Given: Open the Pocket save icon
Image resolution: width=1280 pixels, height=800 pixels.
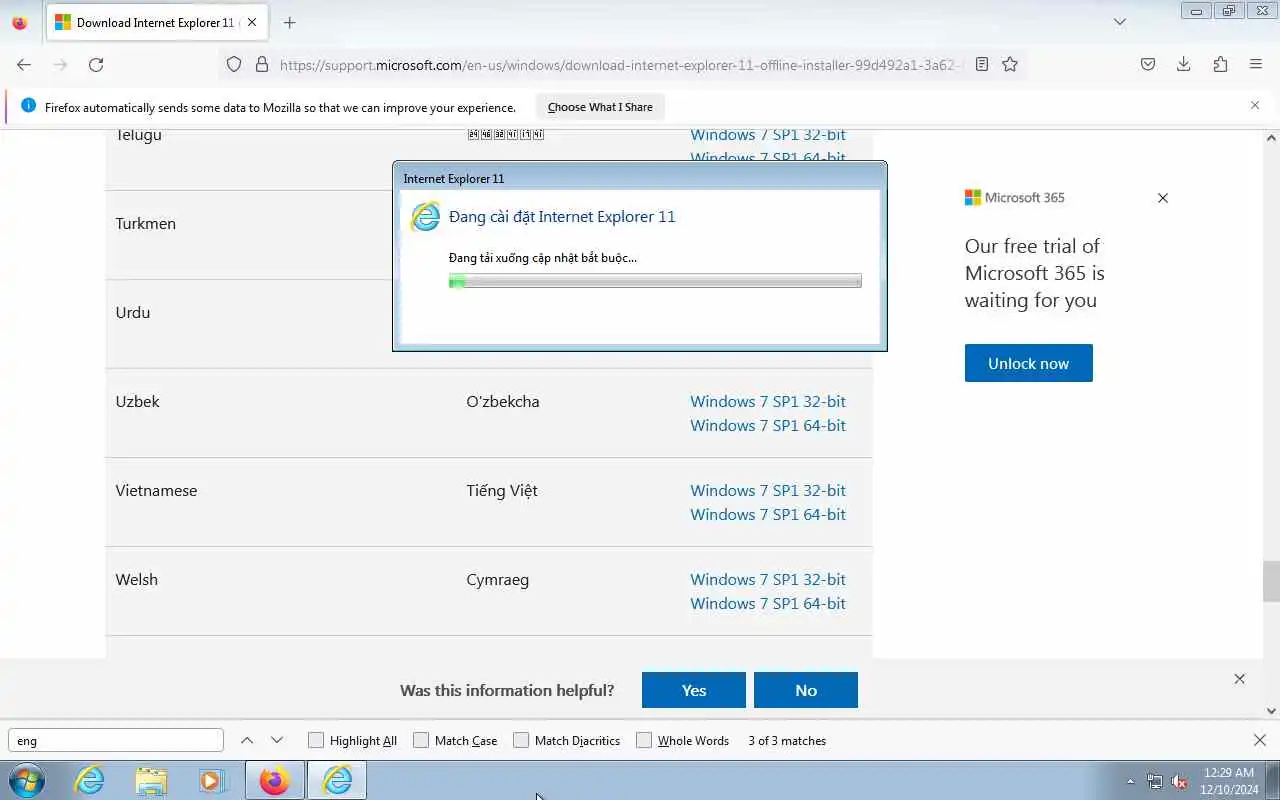Looking at the screenshot, I should 1148,64.
